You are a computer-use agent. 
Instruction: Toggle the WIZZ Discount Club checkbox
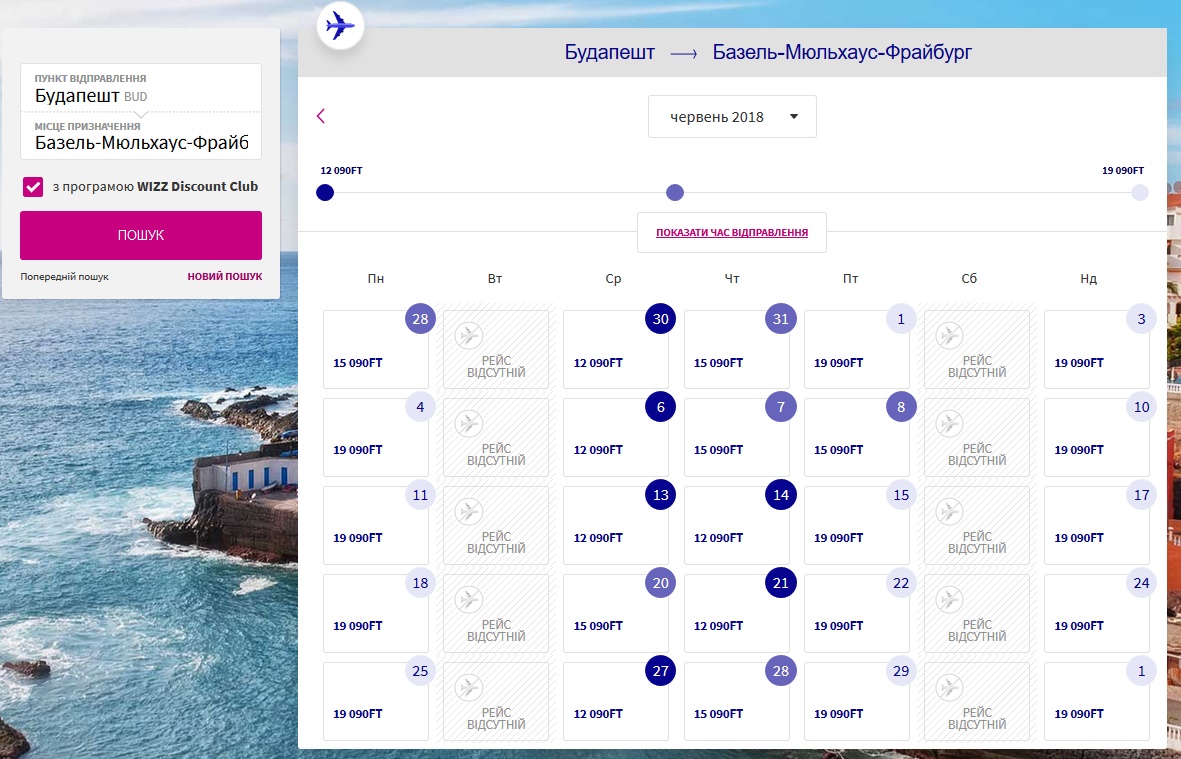33,186
